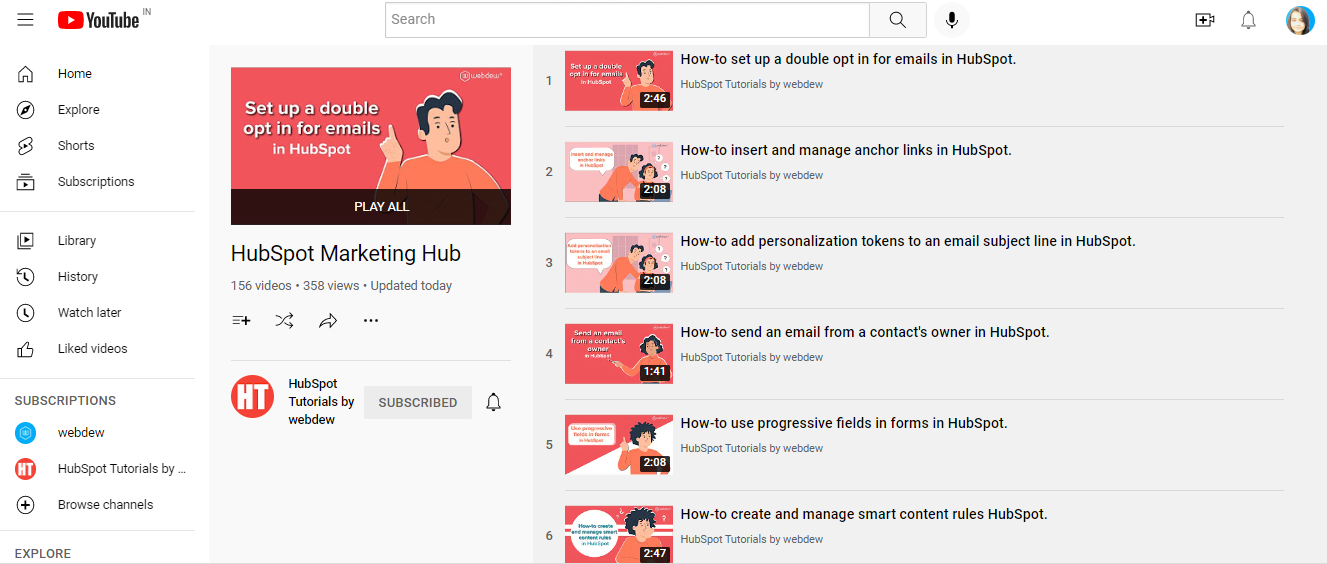Click the personalization tokens video thumbnail

click(619, 263)
